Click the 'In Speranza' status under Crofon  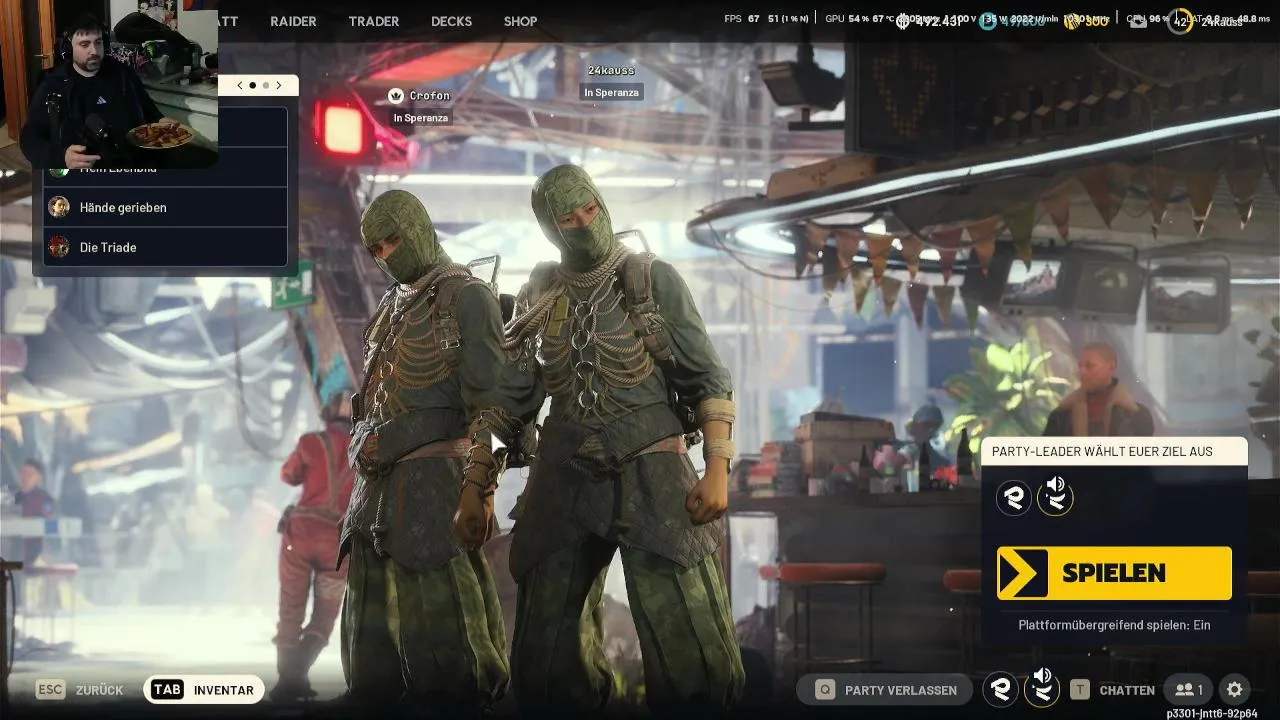coord(421,118)
